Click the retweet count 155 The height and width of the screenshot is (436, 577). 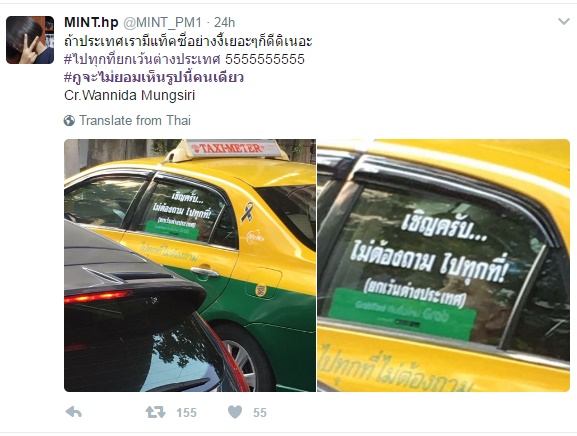tap(187, 413)
